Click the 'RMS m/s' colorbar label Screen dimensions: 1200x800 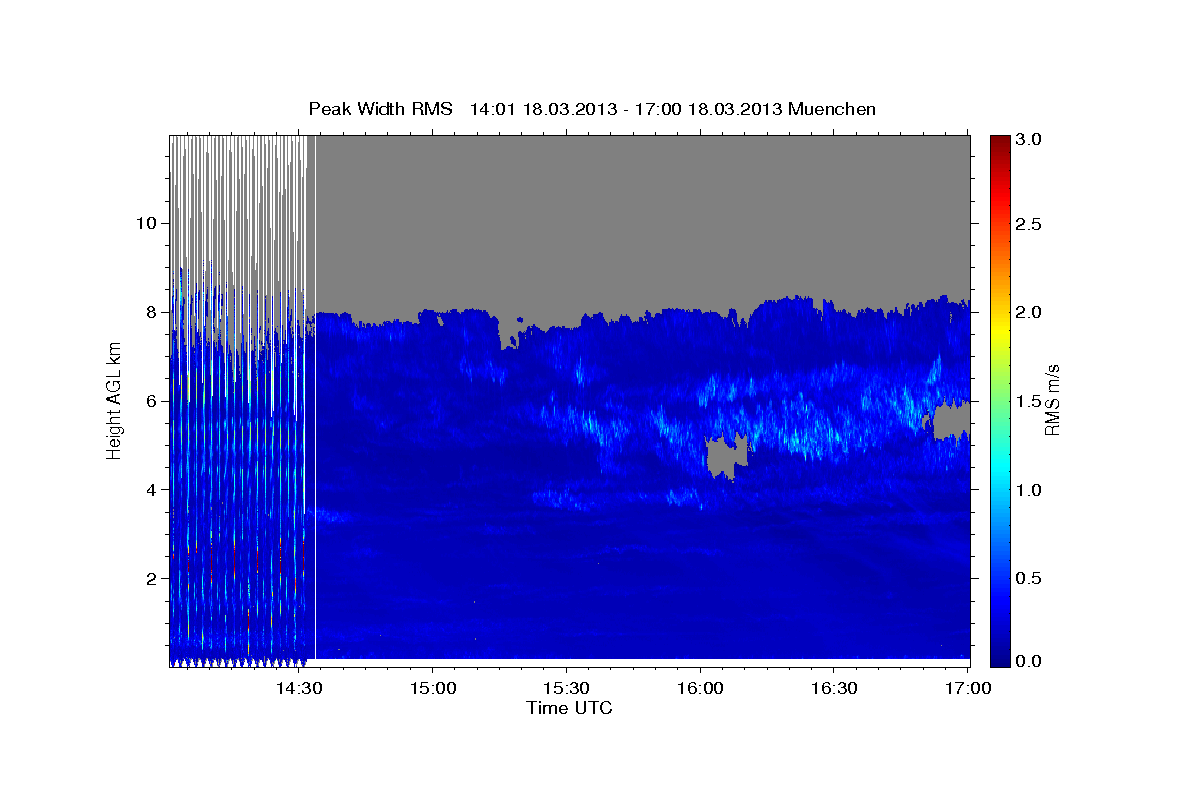point(1052,401)
